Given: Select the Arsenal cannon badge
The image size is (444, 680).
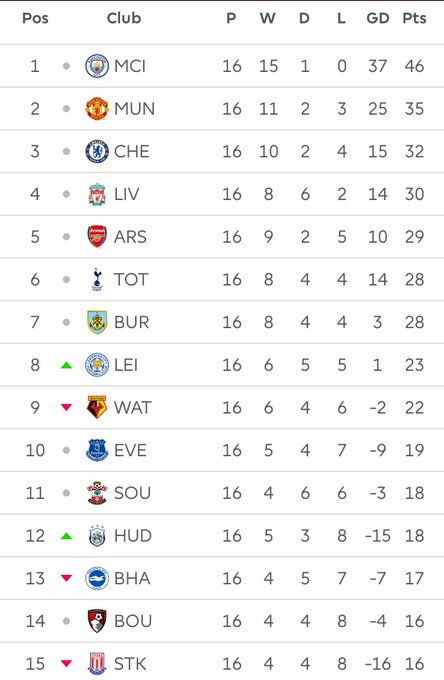Looking at the screenshot, I should (x=97, y=236).
